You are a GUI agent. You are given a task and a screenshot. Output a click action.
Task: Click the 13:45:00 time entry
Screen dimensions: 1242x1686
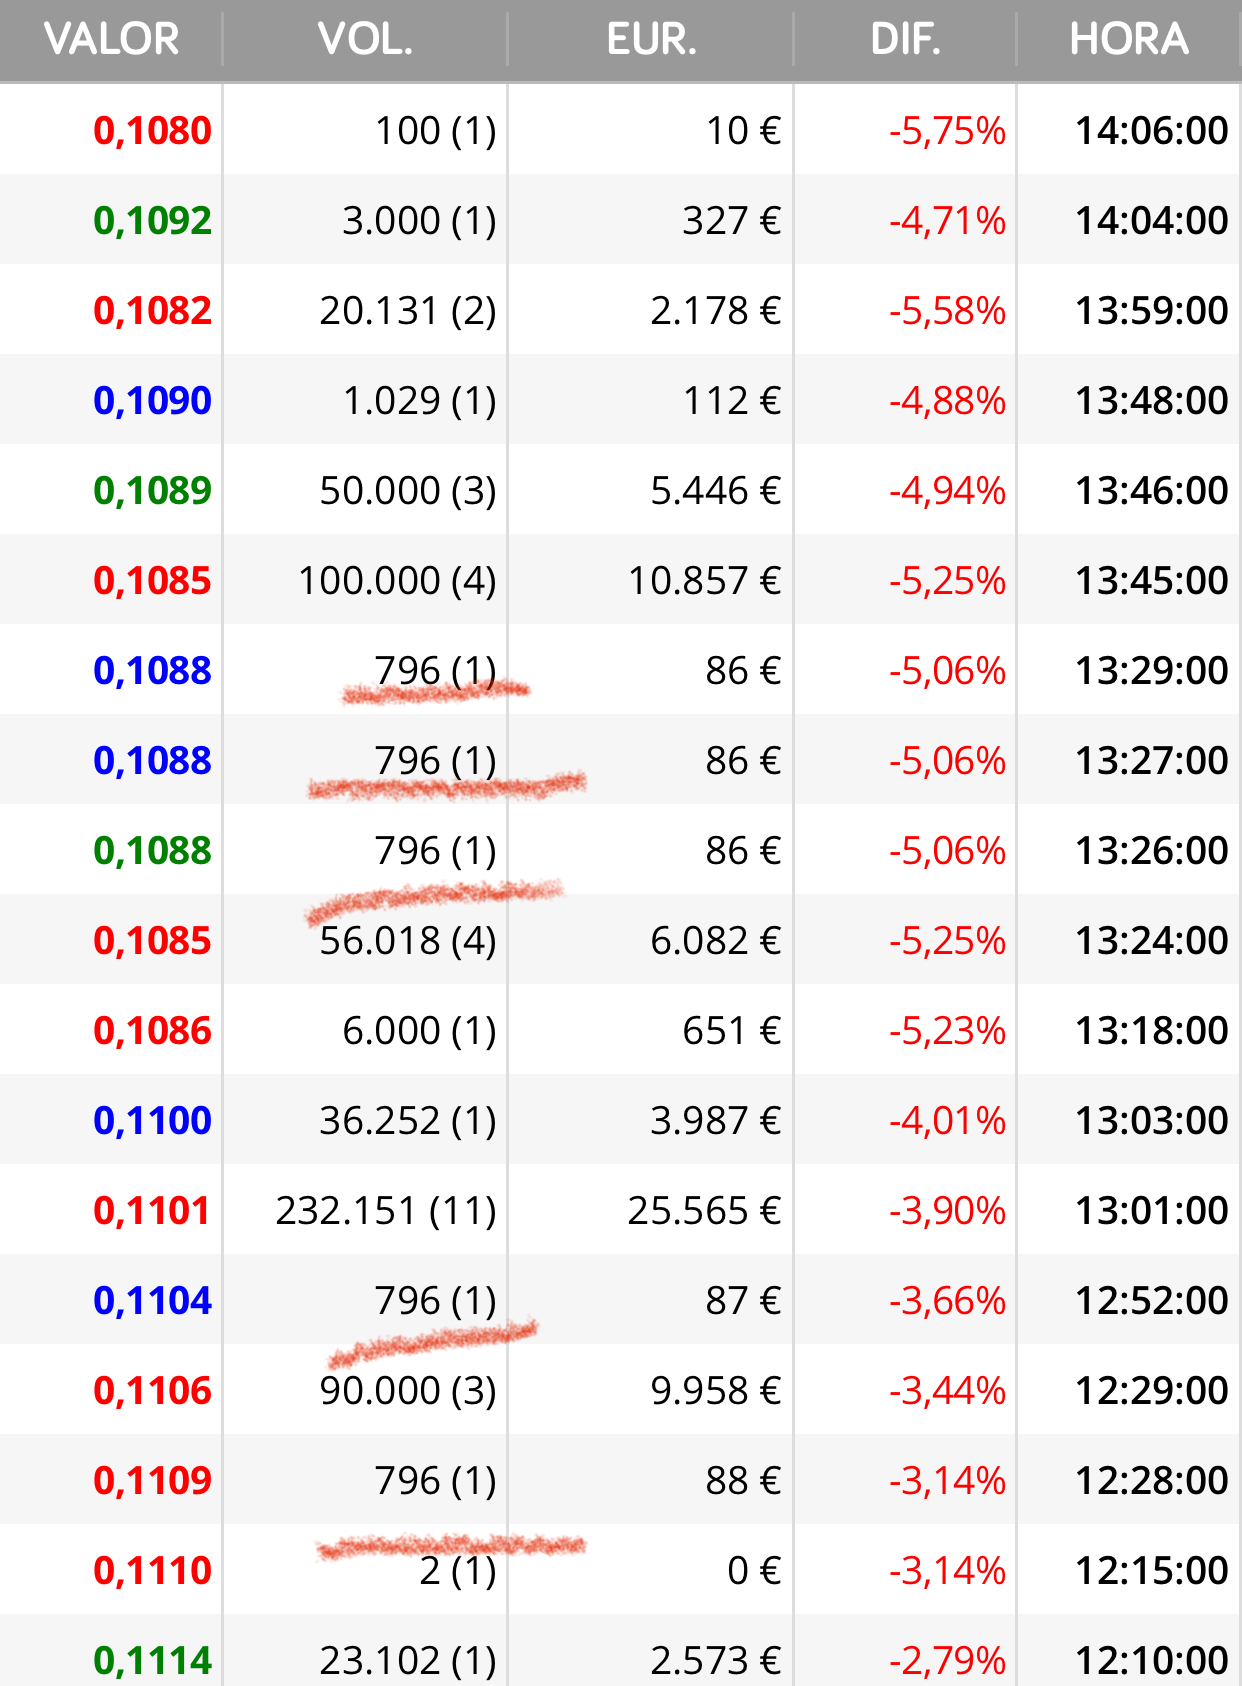pyautogui.click(x=1151, y=581)
